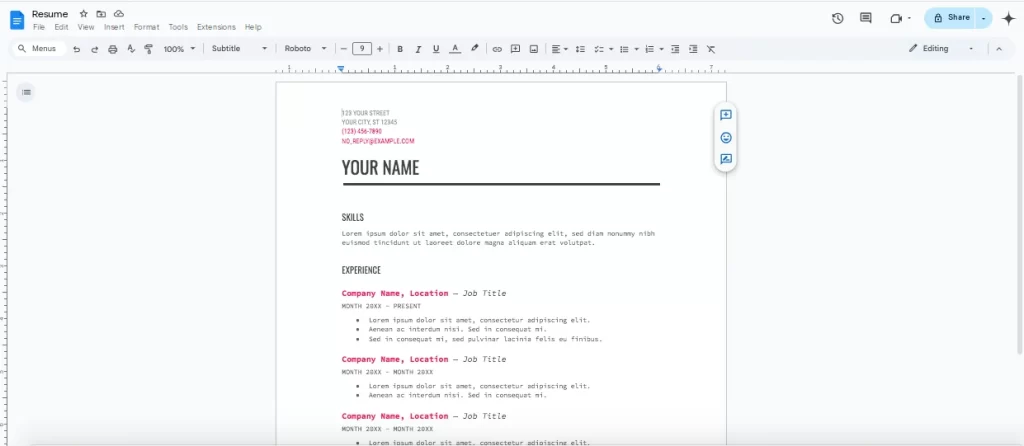
Task: Check the cloud save status icon
Action: 118,14
